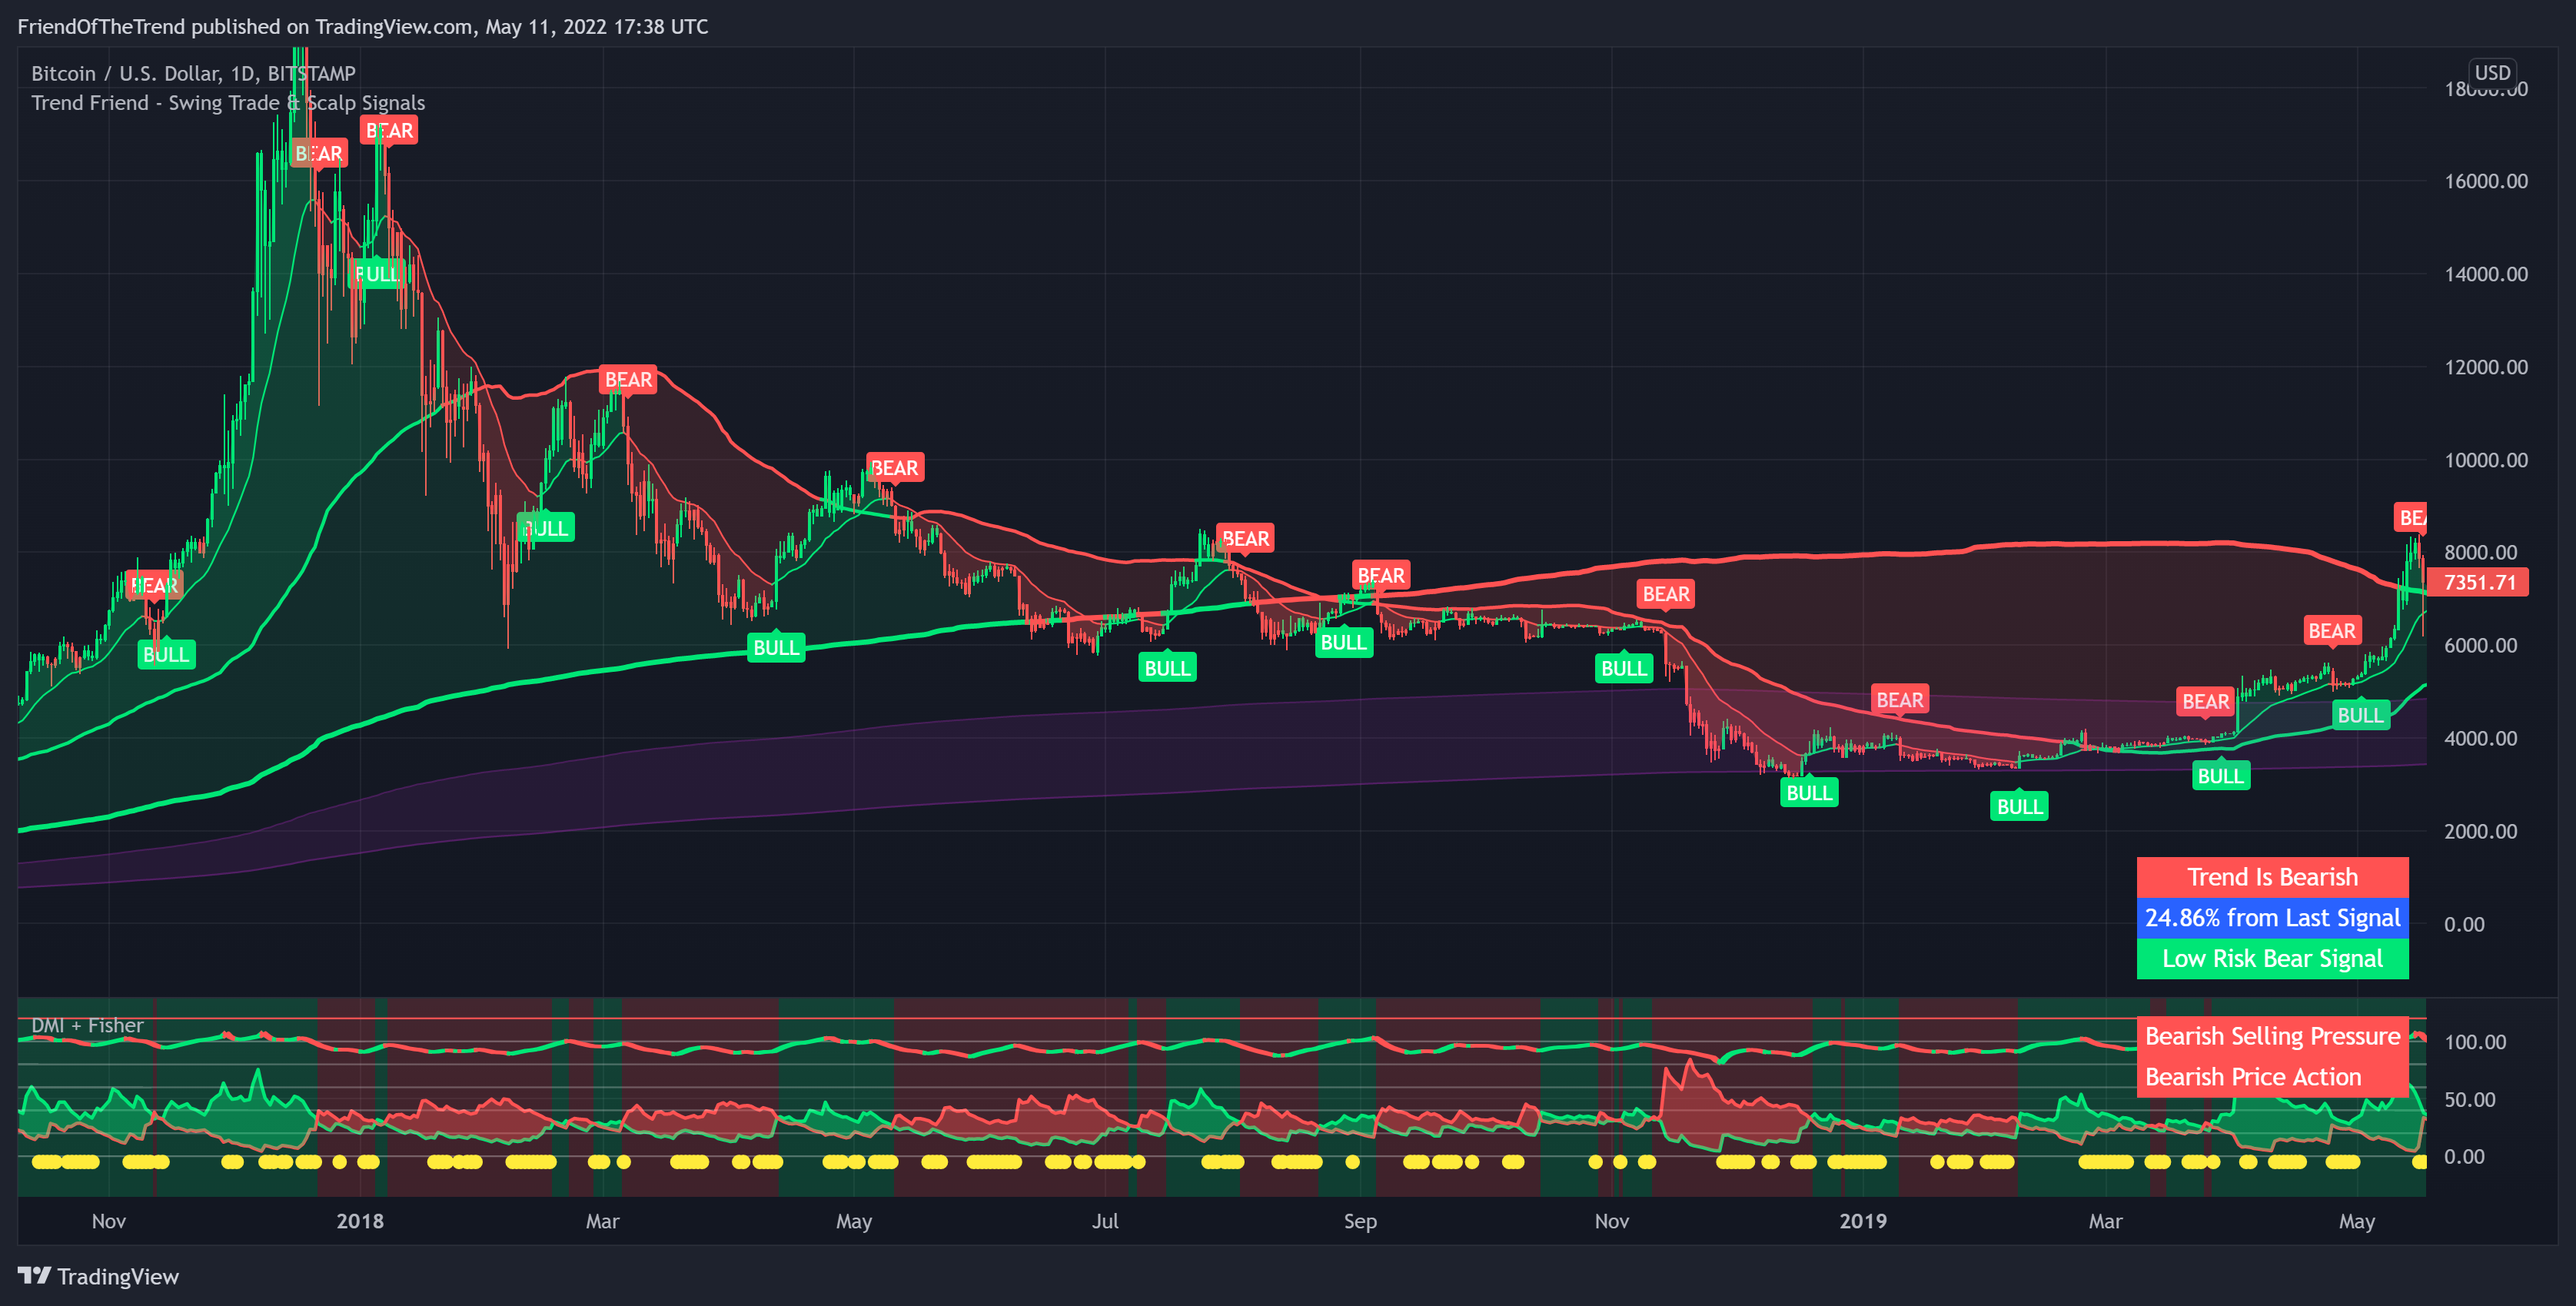The width and height of the screenshot is (2576, 1306).
Task: Click the 'Trend Friend - Swing Trade & Scalp Signals' legend
Action: [x=228, y=103]
